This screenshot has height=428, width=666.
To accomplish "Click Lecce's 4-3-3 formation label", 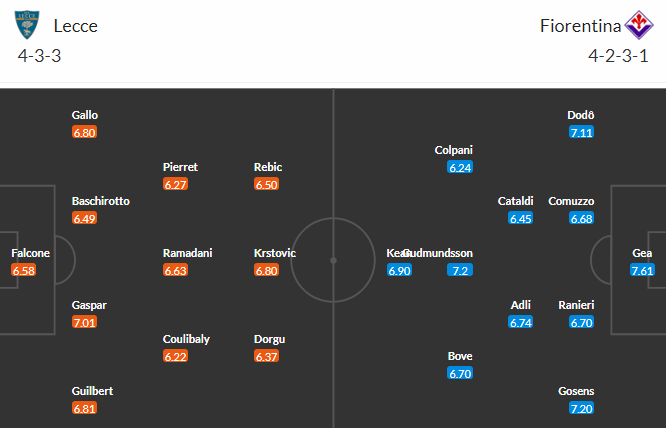I will pyautogui.click(x=40, y=56).
